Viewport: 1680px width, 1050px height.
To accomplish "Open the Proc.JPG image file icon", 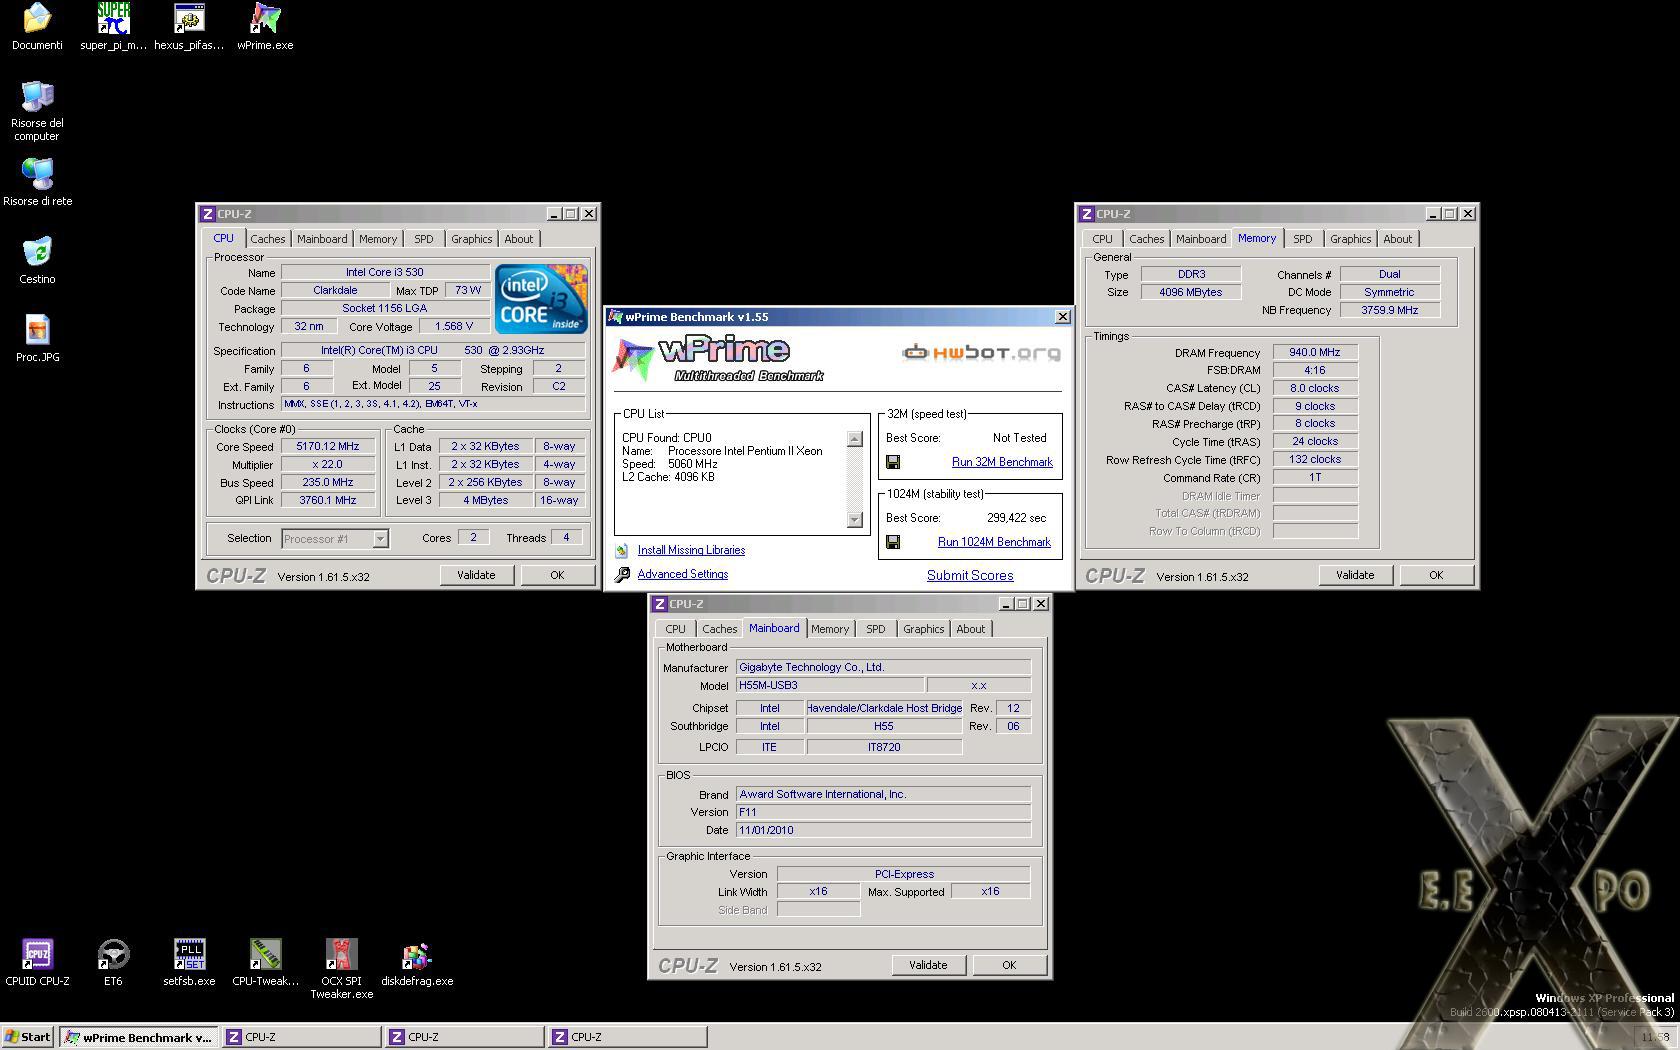I will (37, 331).
